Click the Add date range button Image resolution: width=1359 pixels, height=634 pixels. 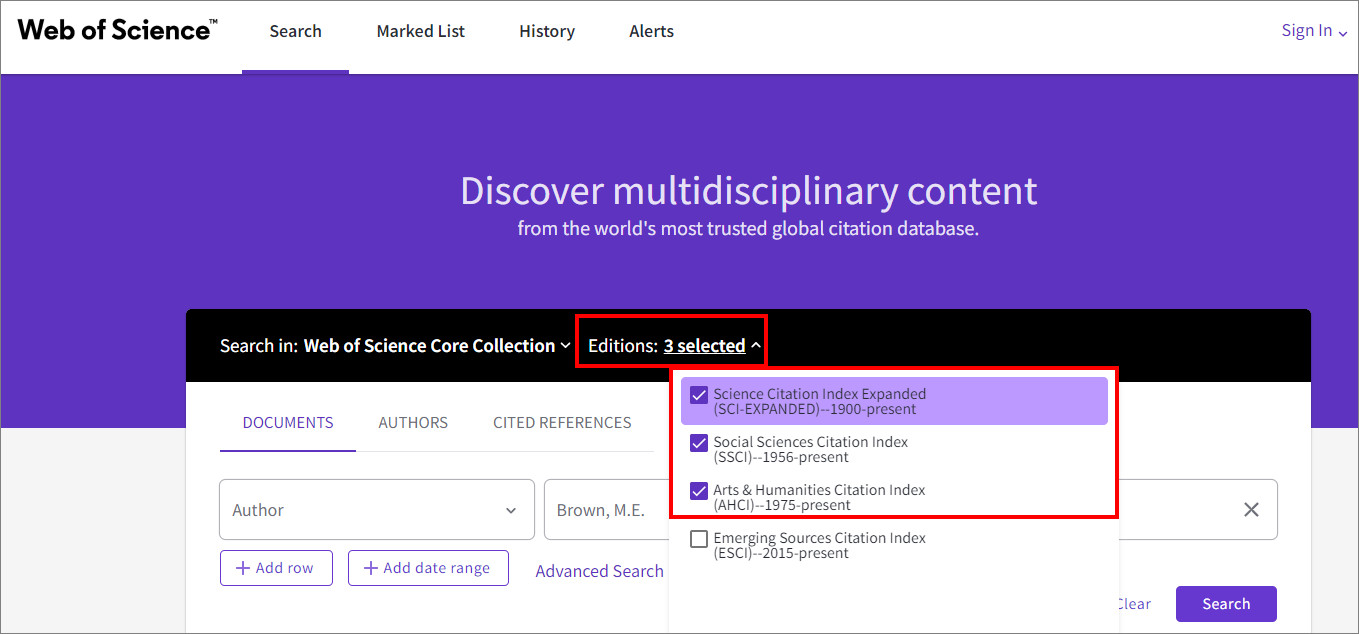point(428,568)
